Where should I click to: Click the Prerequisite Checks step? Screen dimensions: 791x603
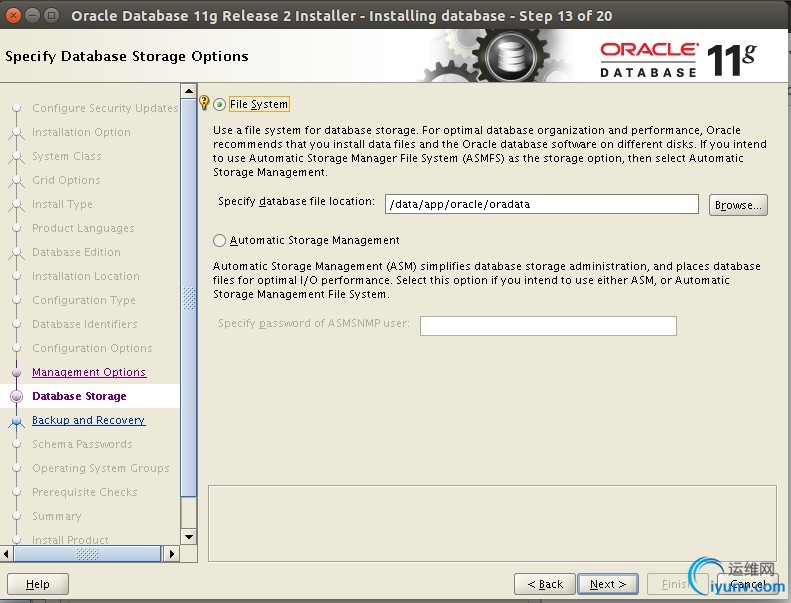tap(85, 492)
